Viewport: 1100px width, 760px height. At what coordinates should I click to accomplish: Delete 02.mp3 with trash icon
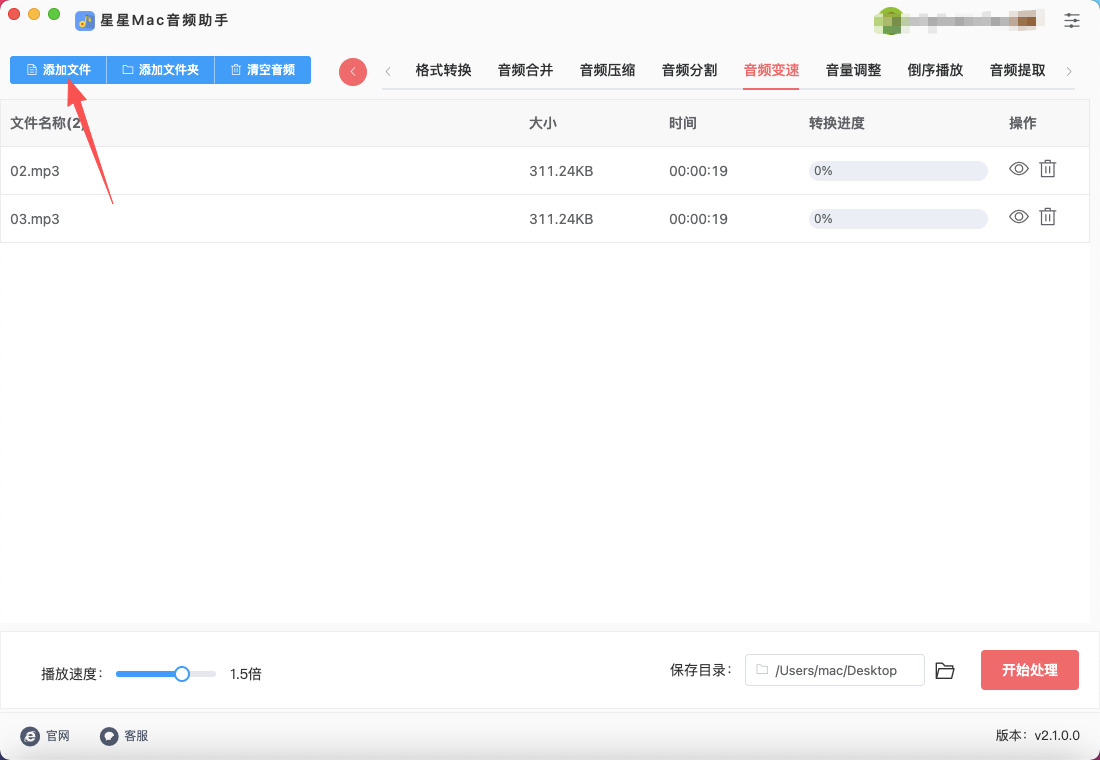1047,169
